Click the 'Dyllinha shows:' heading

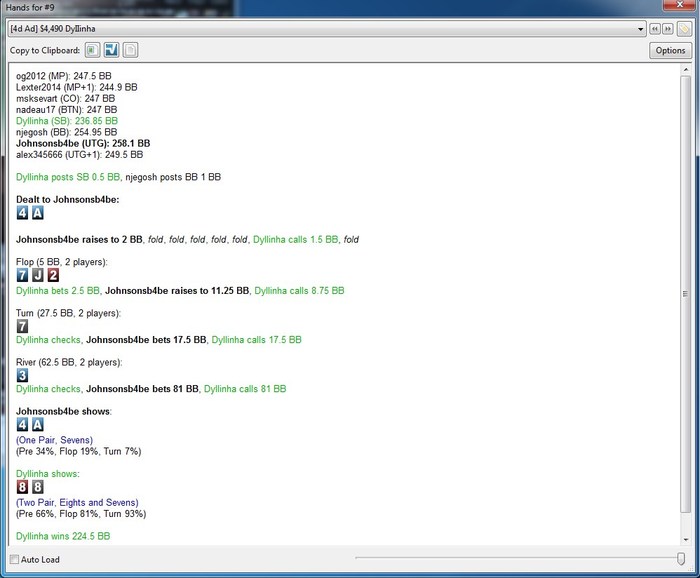point(48,474)
